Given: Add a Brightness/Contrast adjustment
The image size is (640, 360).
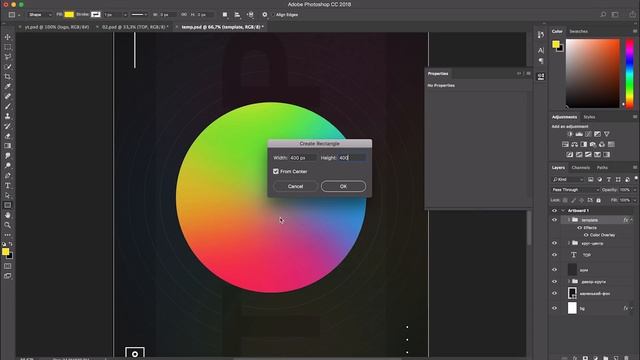Looking at the screenshot, I should tap(570, 134).
